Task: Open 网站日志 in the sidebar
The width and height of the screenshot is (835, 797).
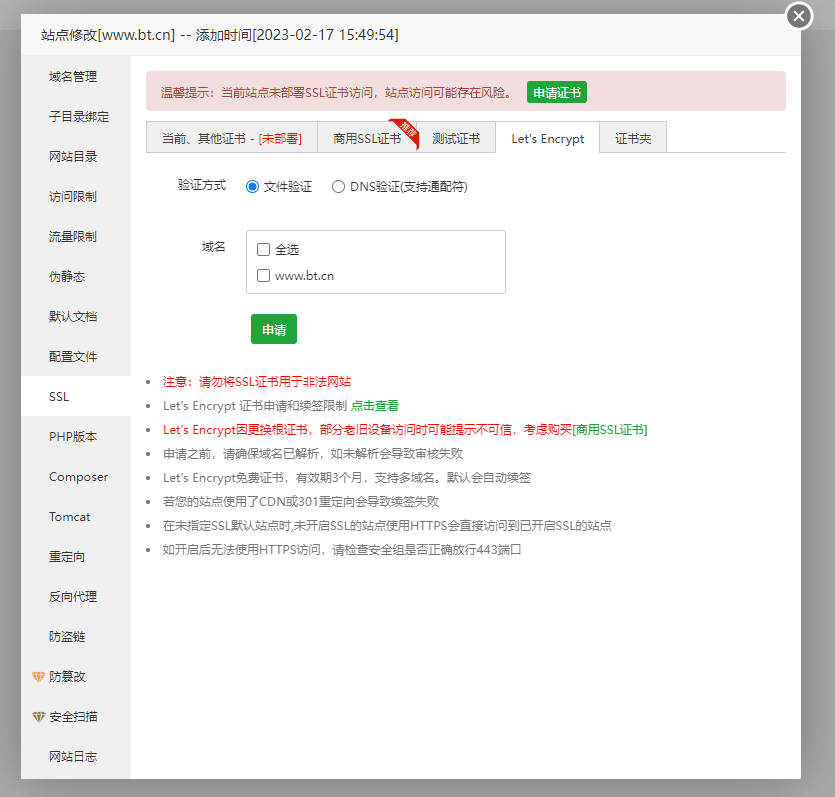Action: (x=73, y=757)
